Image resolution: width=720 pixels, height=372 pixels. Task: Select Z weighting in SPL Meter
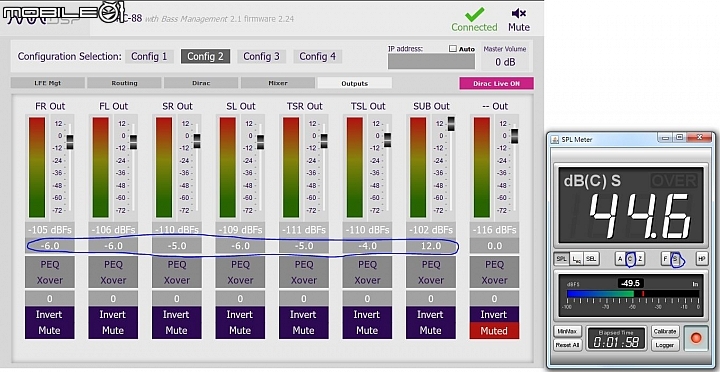coord(640,259)
